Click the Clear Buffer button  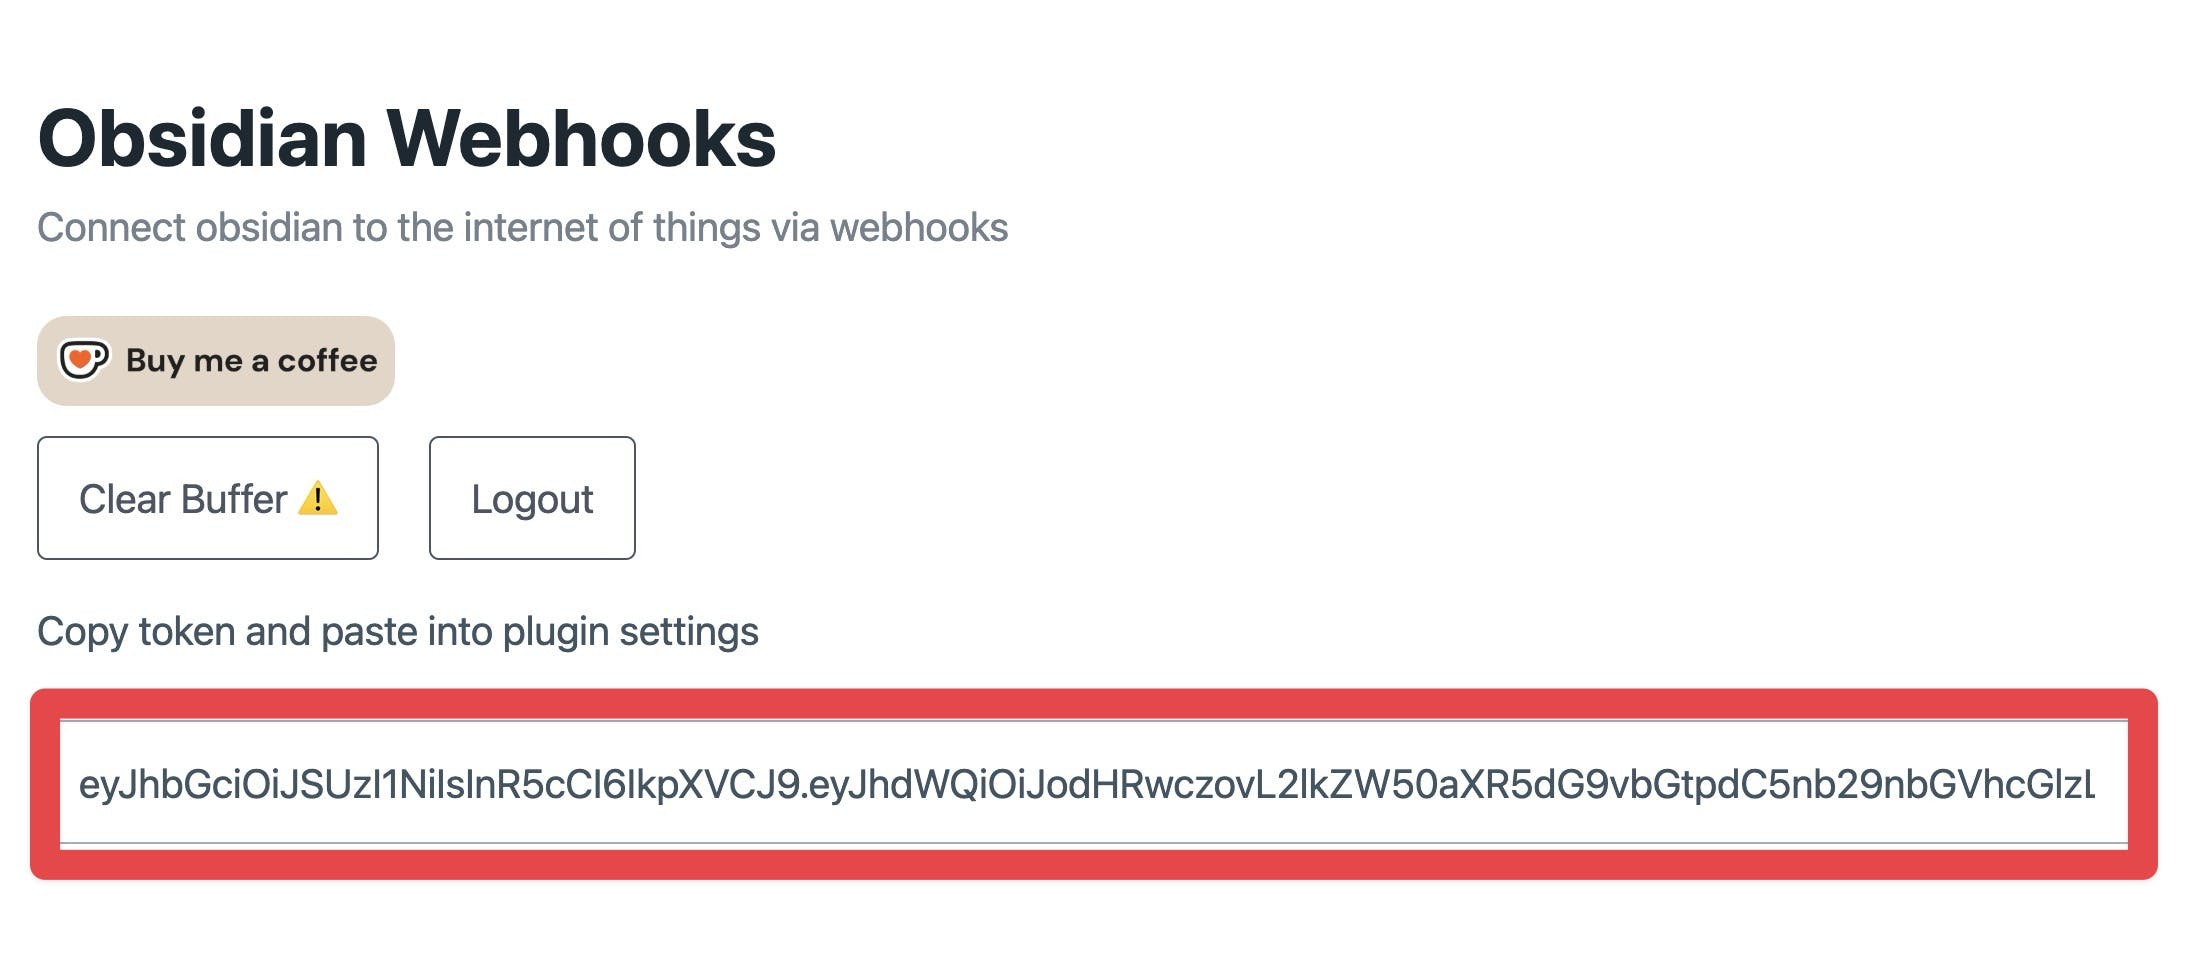point(207,498)
